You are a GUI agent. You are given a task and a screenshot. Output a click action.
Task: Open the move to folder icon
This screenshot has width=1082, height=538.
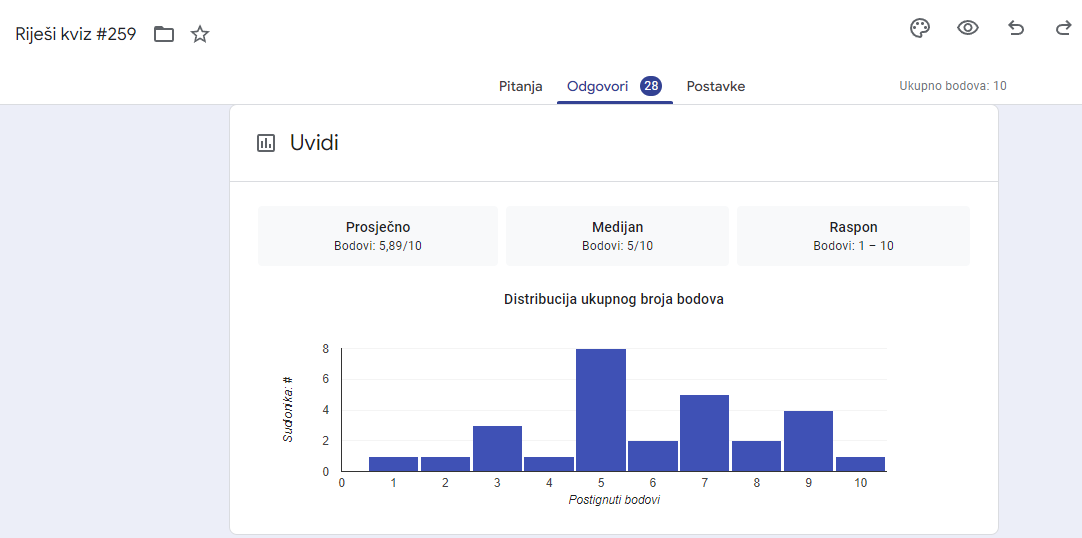tap(164, 34)
